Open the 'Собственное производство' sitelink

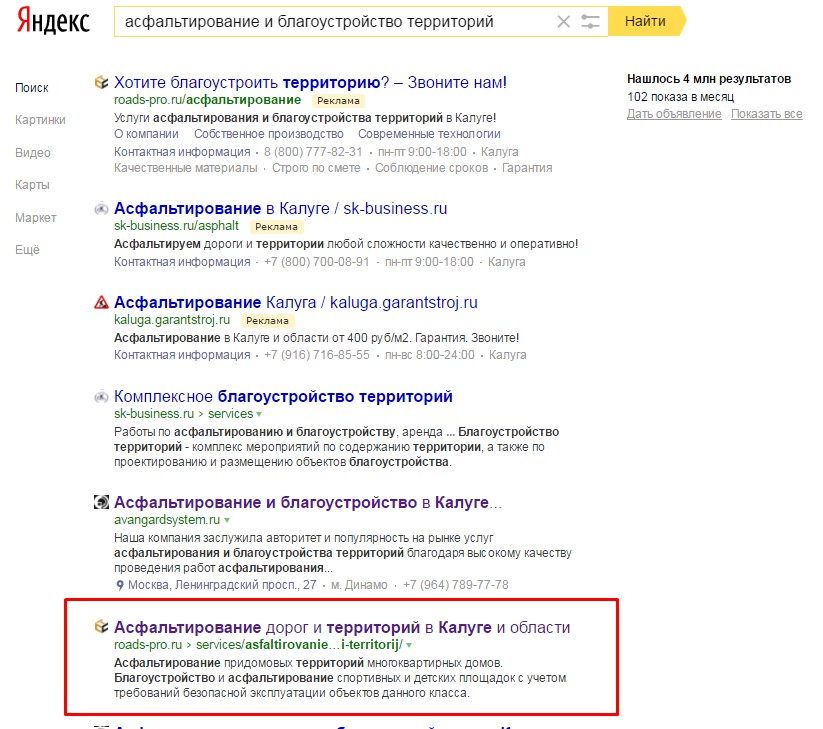(x=269, y=134)
